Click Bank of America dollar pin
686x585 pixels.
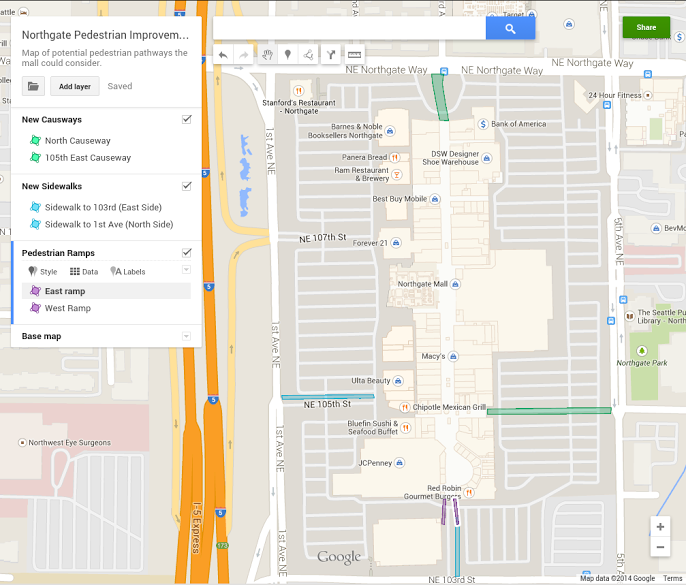tap(483, 124)
